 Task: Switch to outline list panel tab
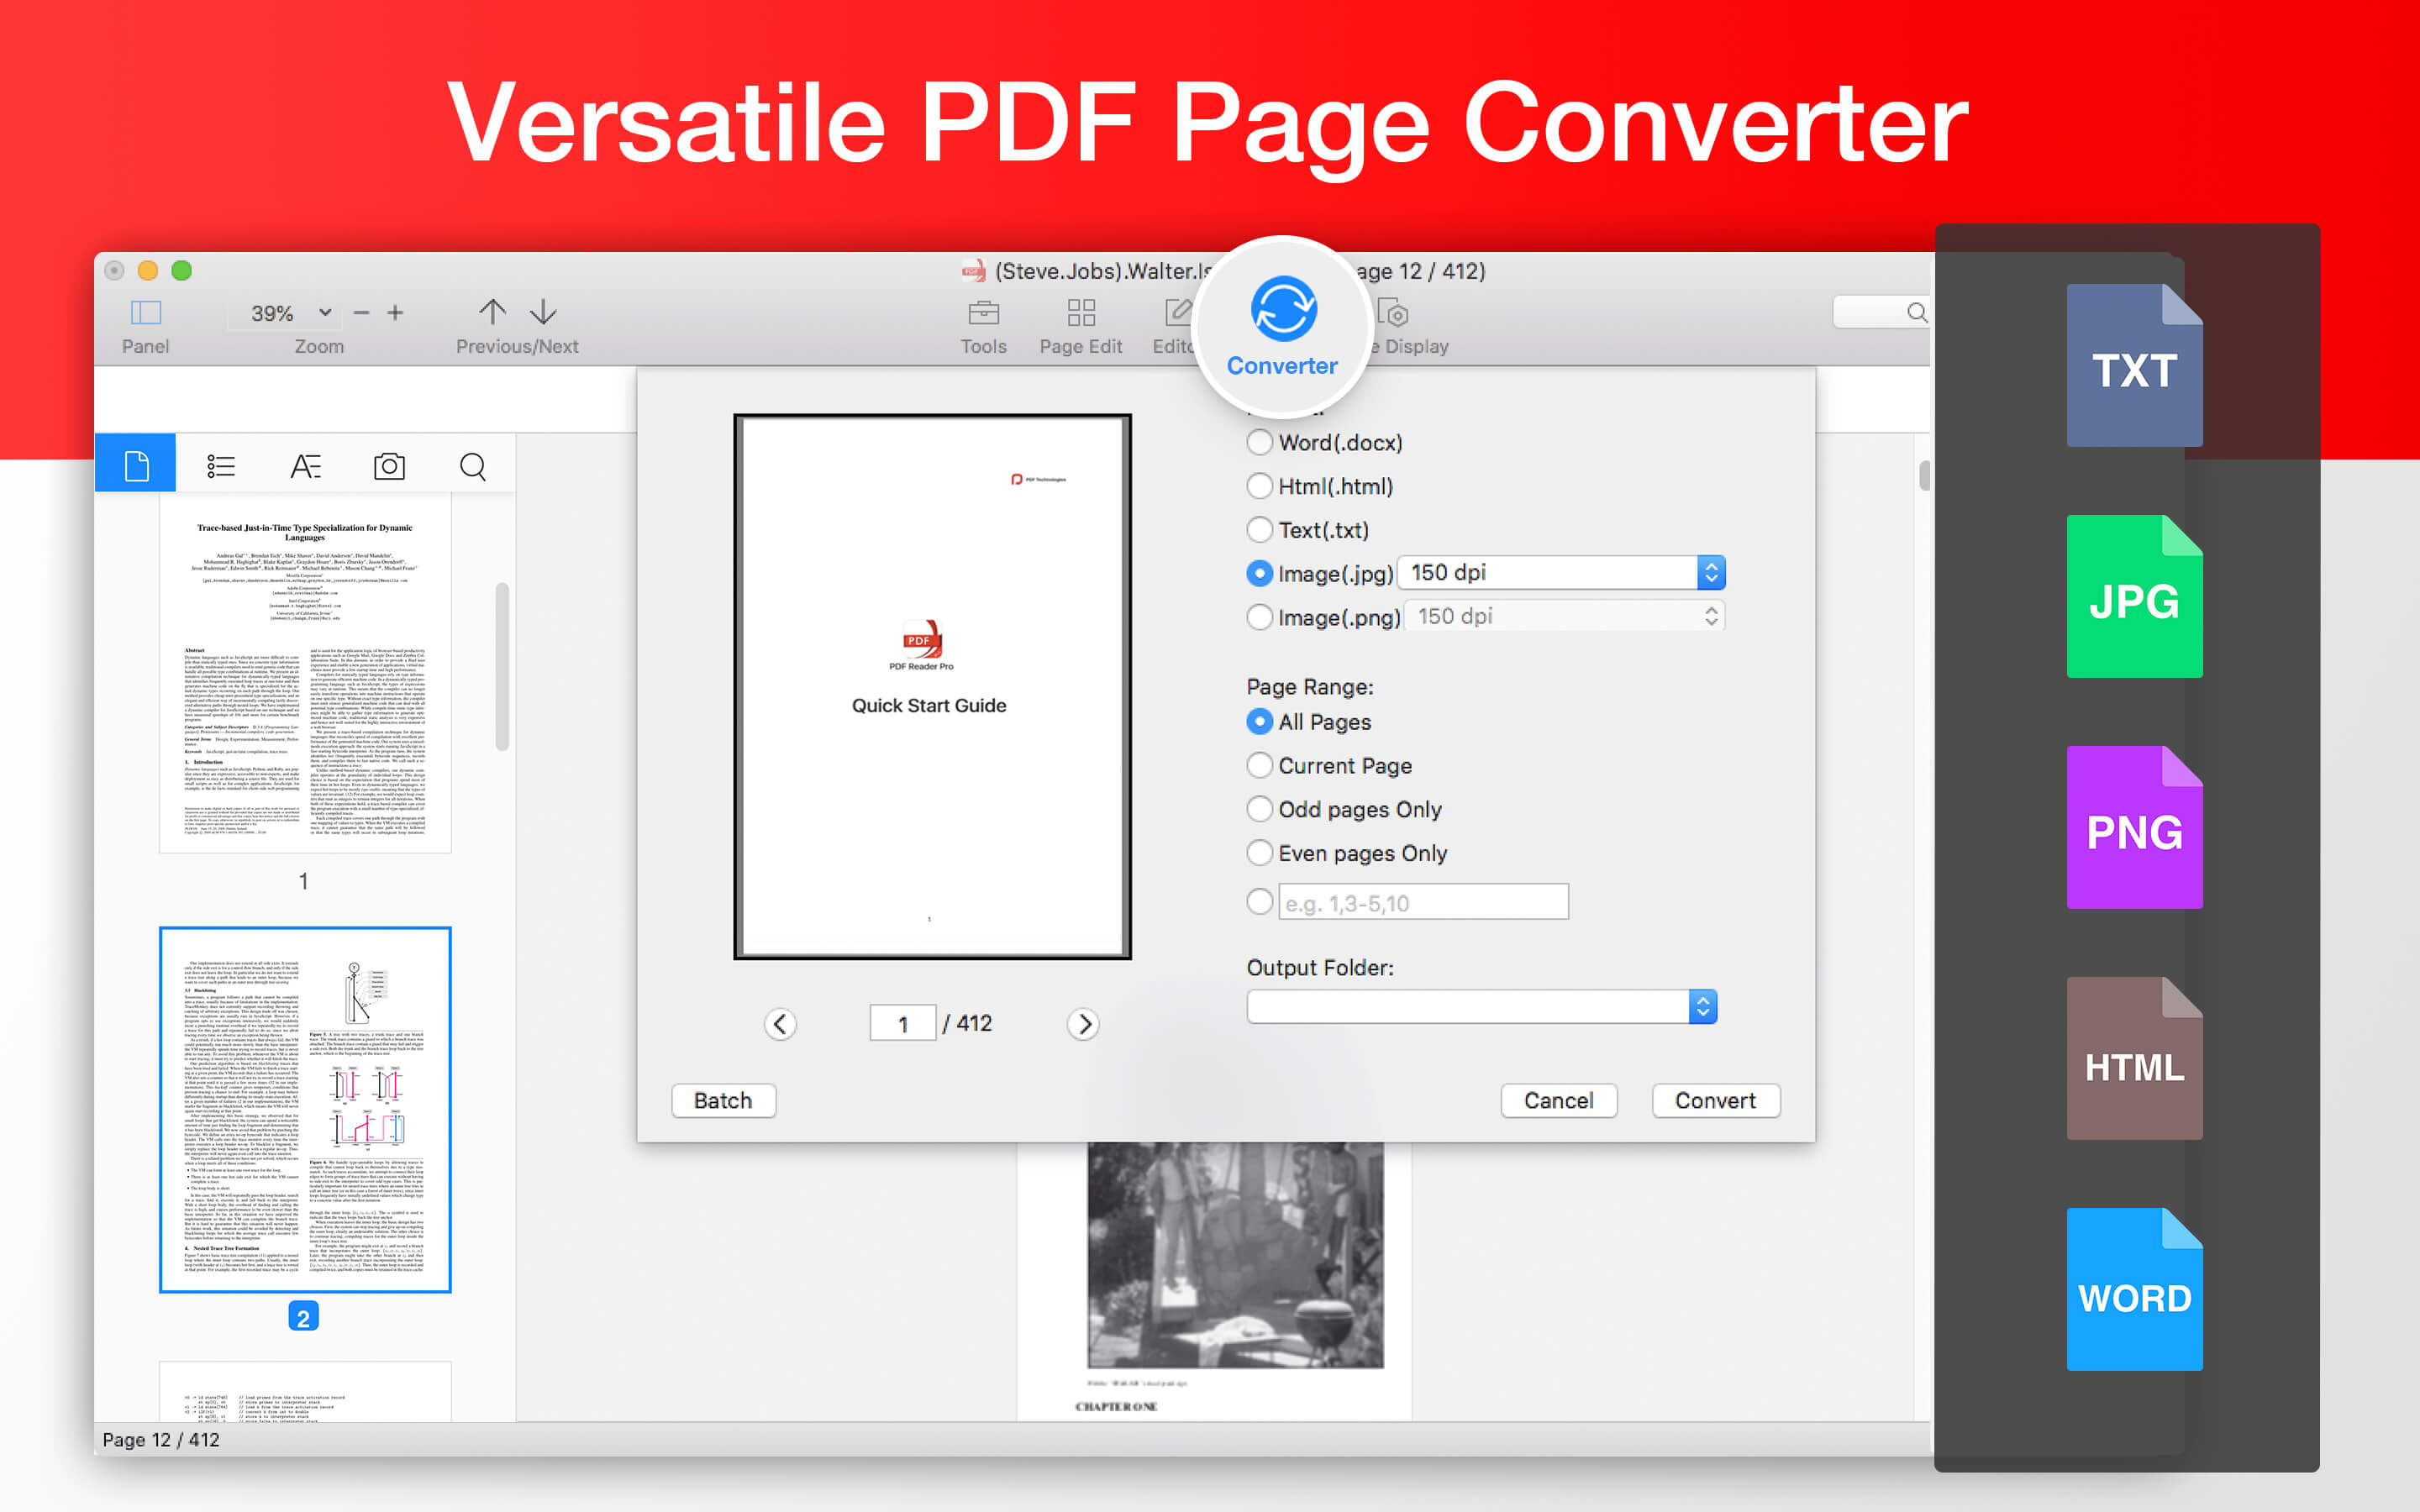[x=220, y=466]
